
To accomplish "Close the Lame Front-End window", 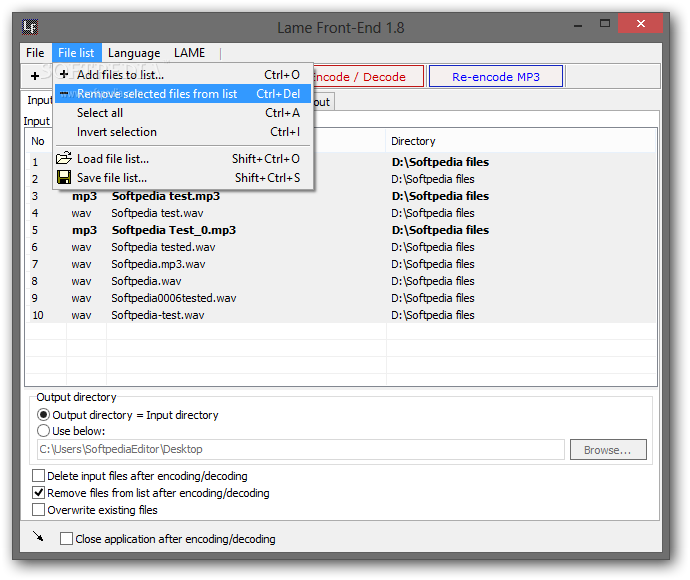I will [640, 23].
